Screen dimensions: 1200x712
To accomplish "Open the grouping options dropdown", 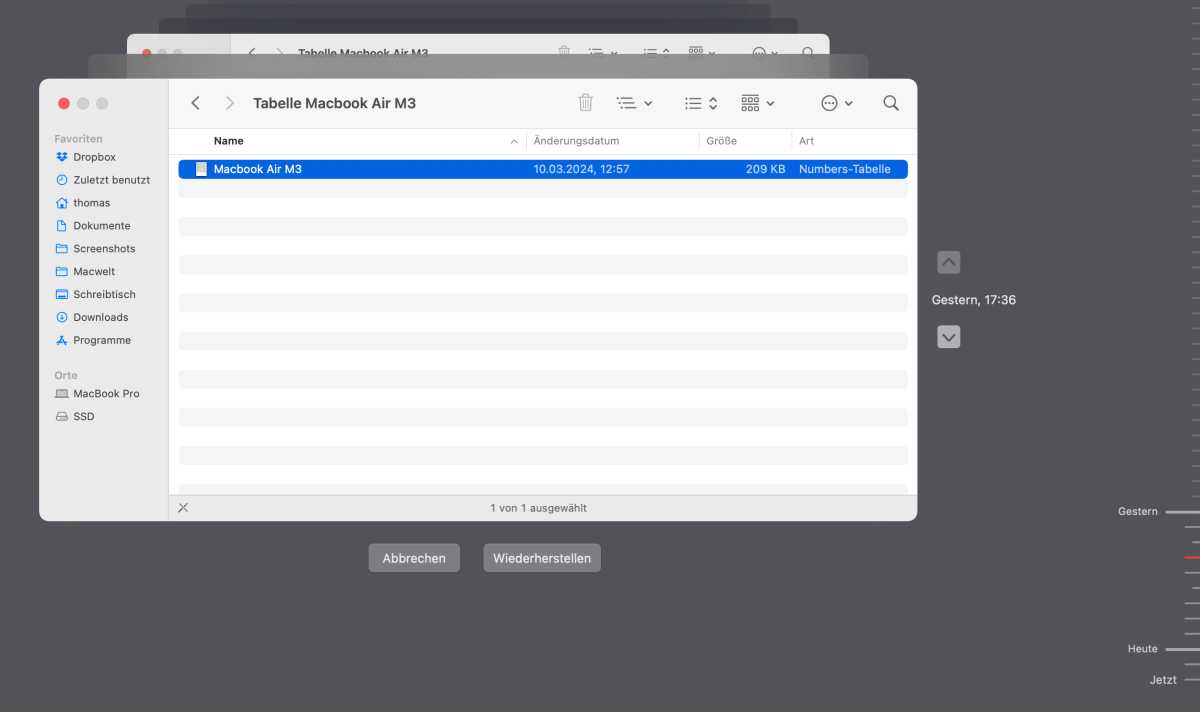I will coord(758,103).
